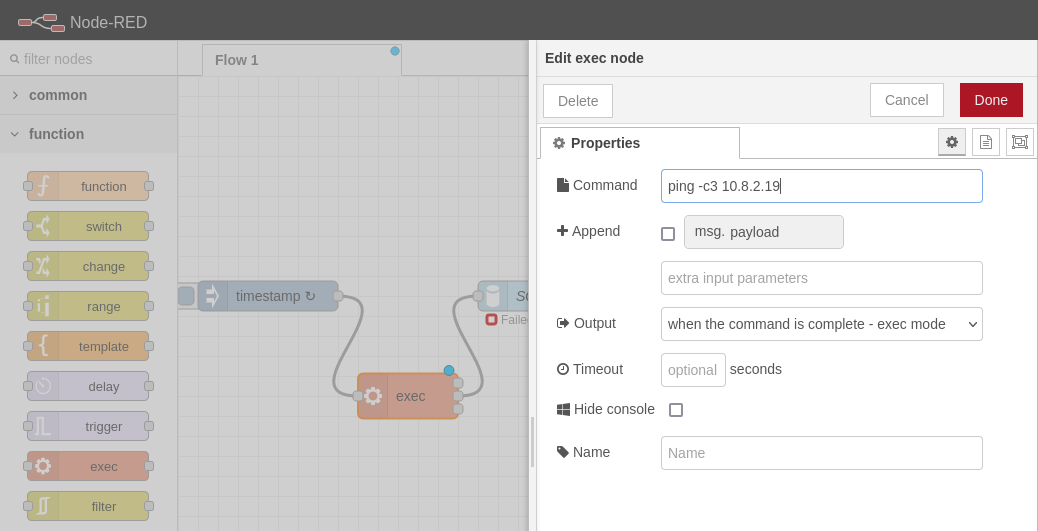Click the Edit exec node title

(594, 58)
